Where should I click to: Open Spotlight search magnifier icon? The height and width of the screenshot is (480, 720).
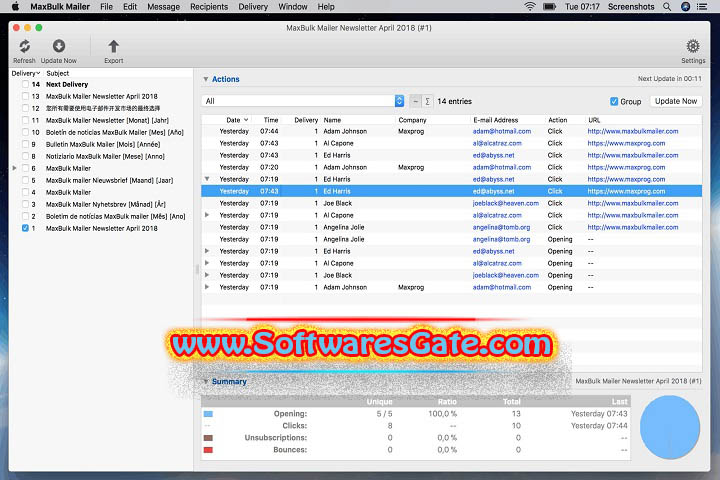click(x=667, y=6)
